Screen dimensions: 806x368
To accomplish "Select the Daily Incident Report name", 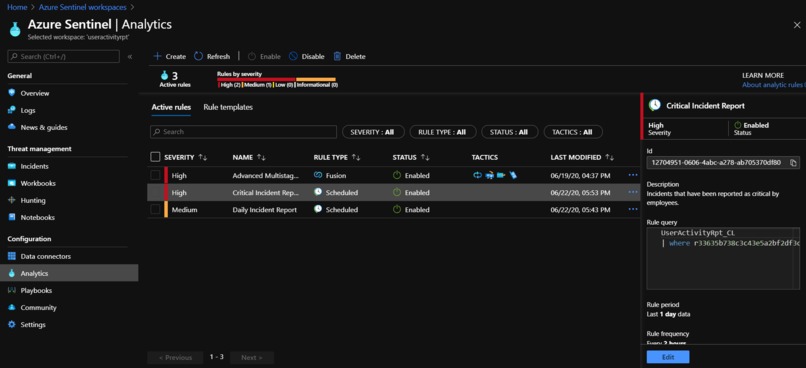I will (265, 210).
